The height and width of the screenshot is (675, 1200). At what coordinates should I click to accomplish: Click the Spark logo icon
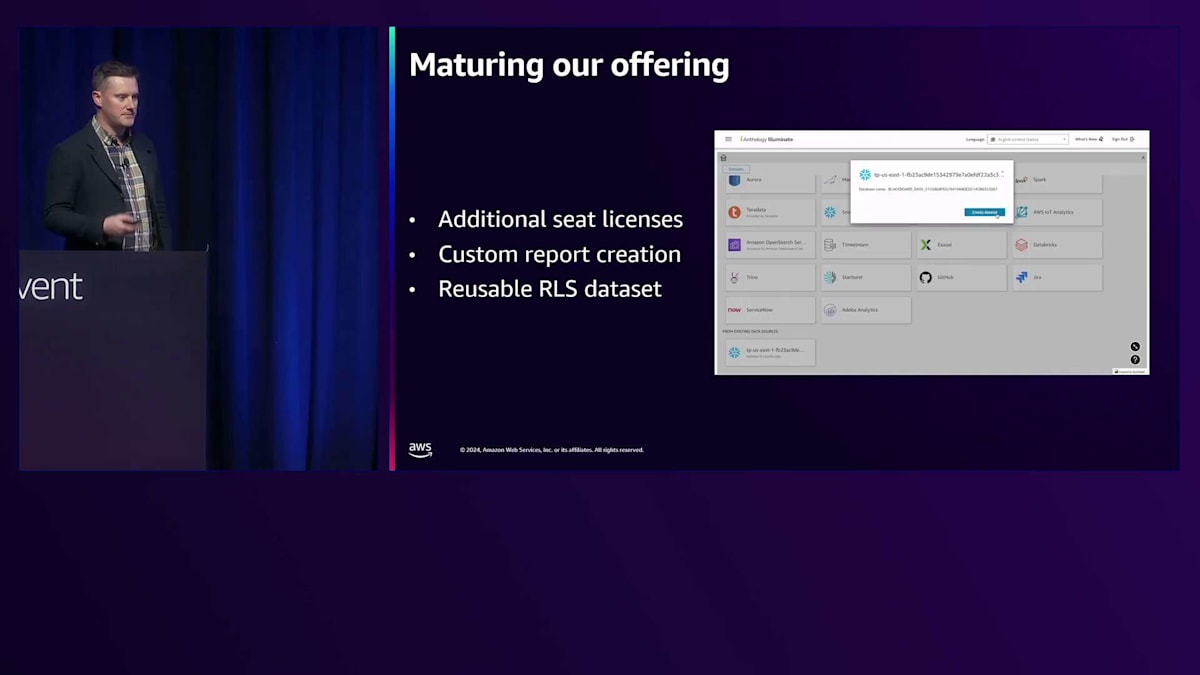pyautogui.click(x=1021, y=180)
